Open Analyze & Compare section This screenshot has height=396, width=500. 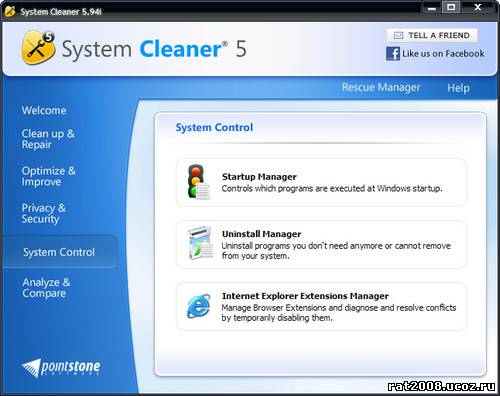pos(47,288)
